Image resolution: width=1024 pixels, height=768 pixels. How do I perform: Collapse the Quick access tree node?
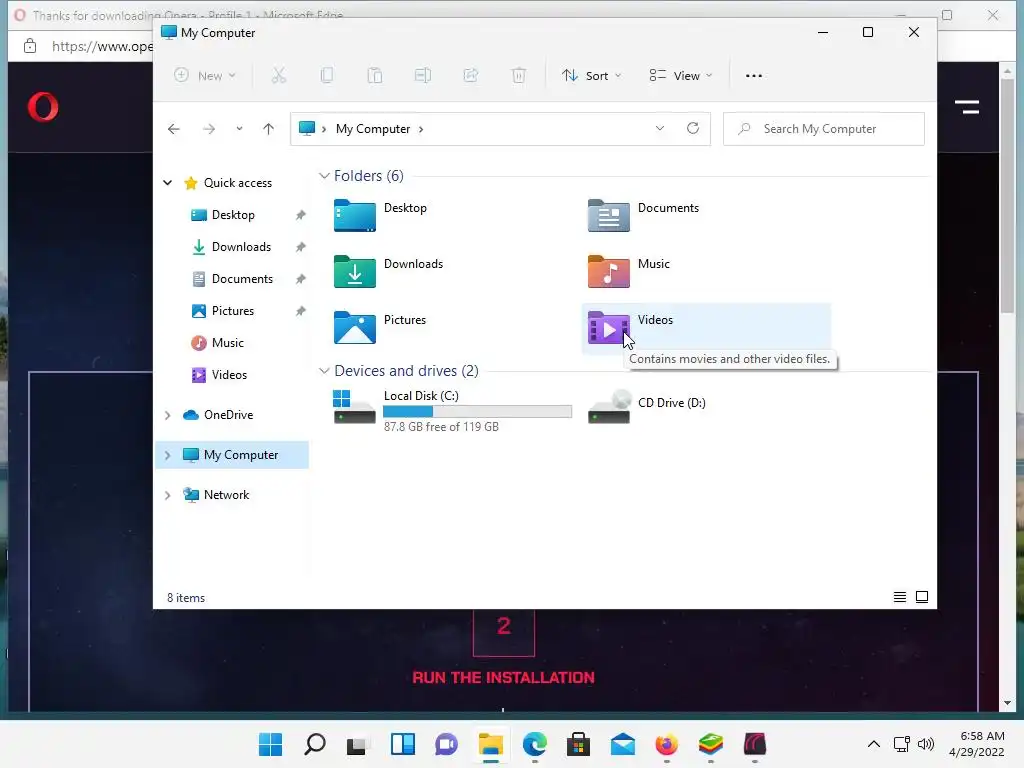click(168, 183)
